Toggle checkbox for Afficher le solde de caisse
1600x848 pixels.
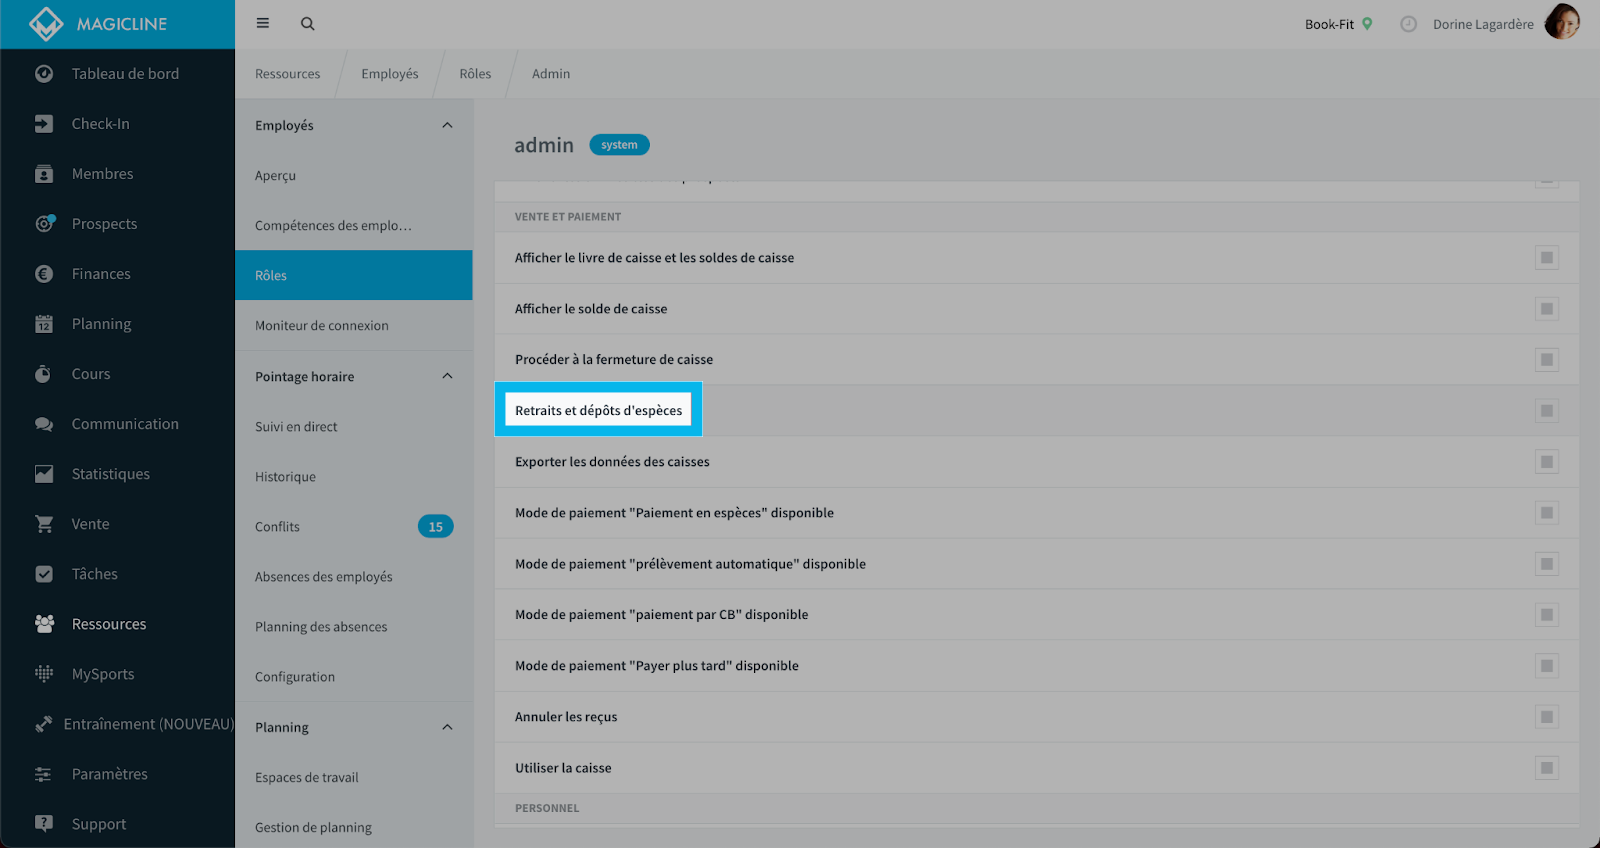1547,309
